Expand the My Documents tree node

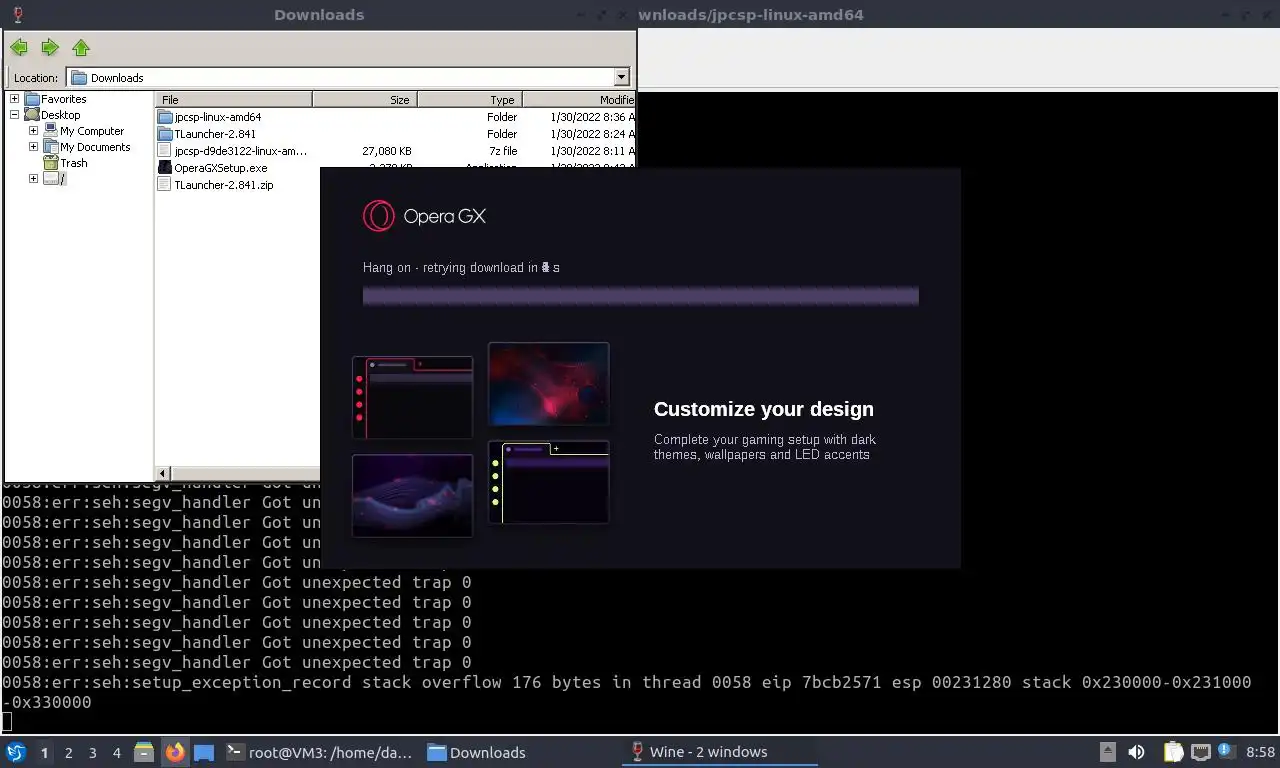point(33,147)
